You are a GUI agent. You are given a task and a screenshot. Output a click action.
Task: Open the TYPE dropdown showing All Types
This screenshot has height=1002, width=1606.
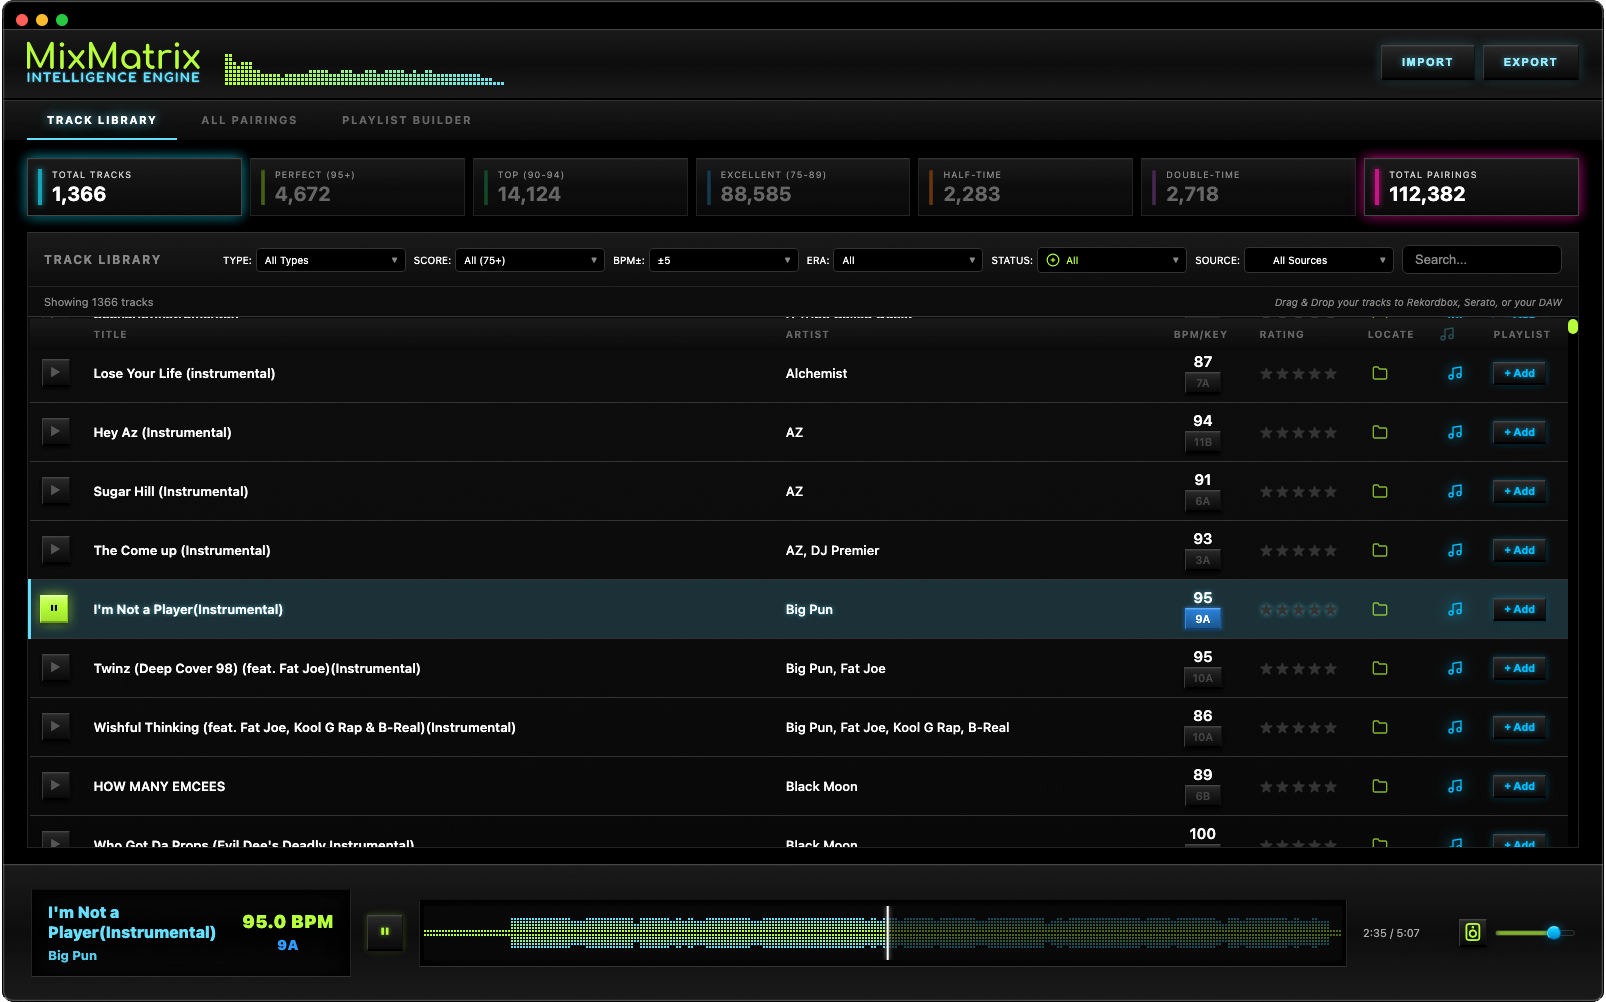pos(330,260)
